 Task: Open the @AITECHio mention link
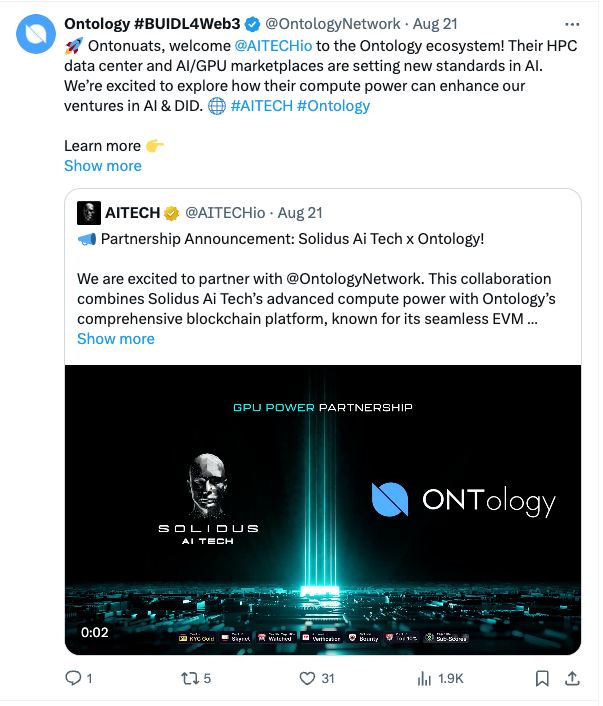[275, 46]
